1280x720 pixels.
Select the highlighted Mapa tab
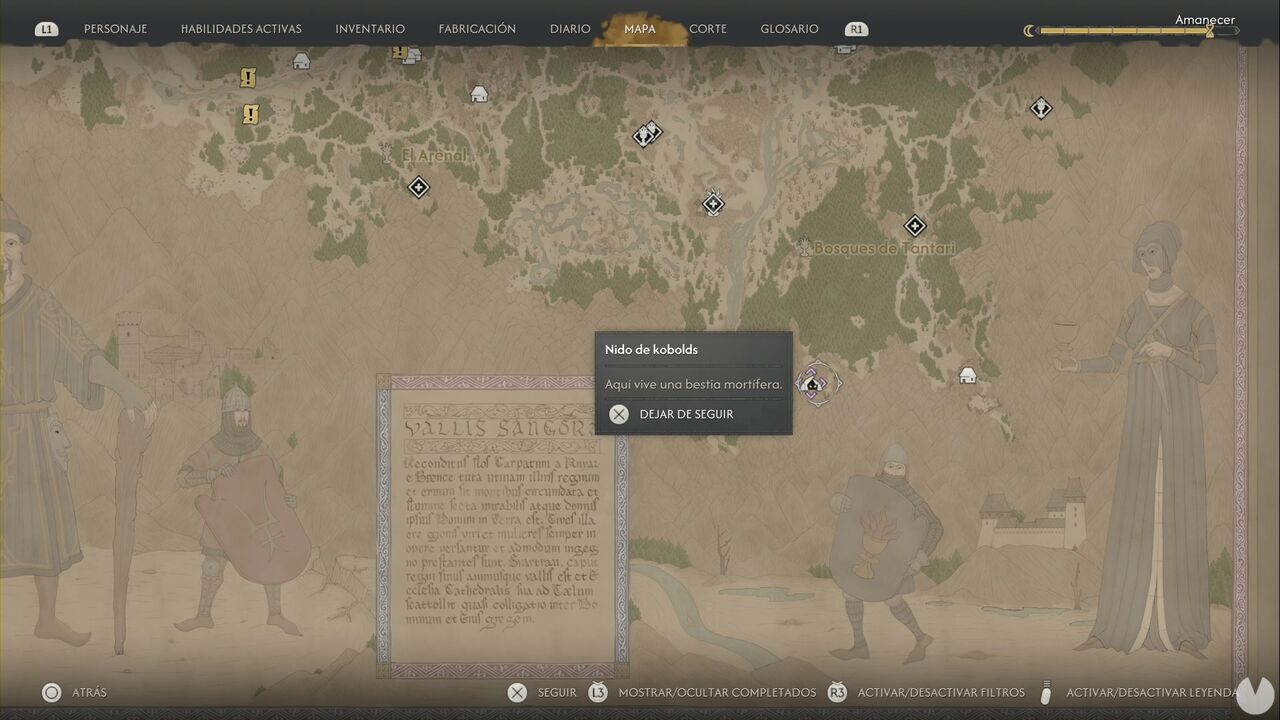[x=640, y=29]
